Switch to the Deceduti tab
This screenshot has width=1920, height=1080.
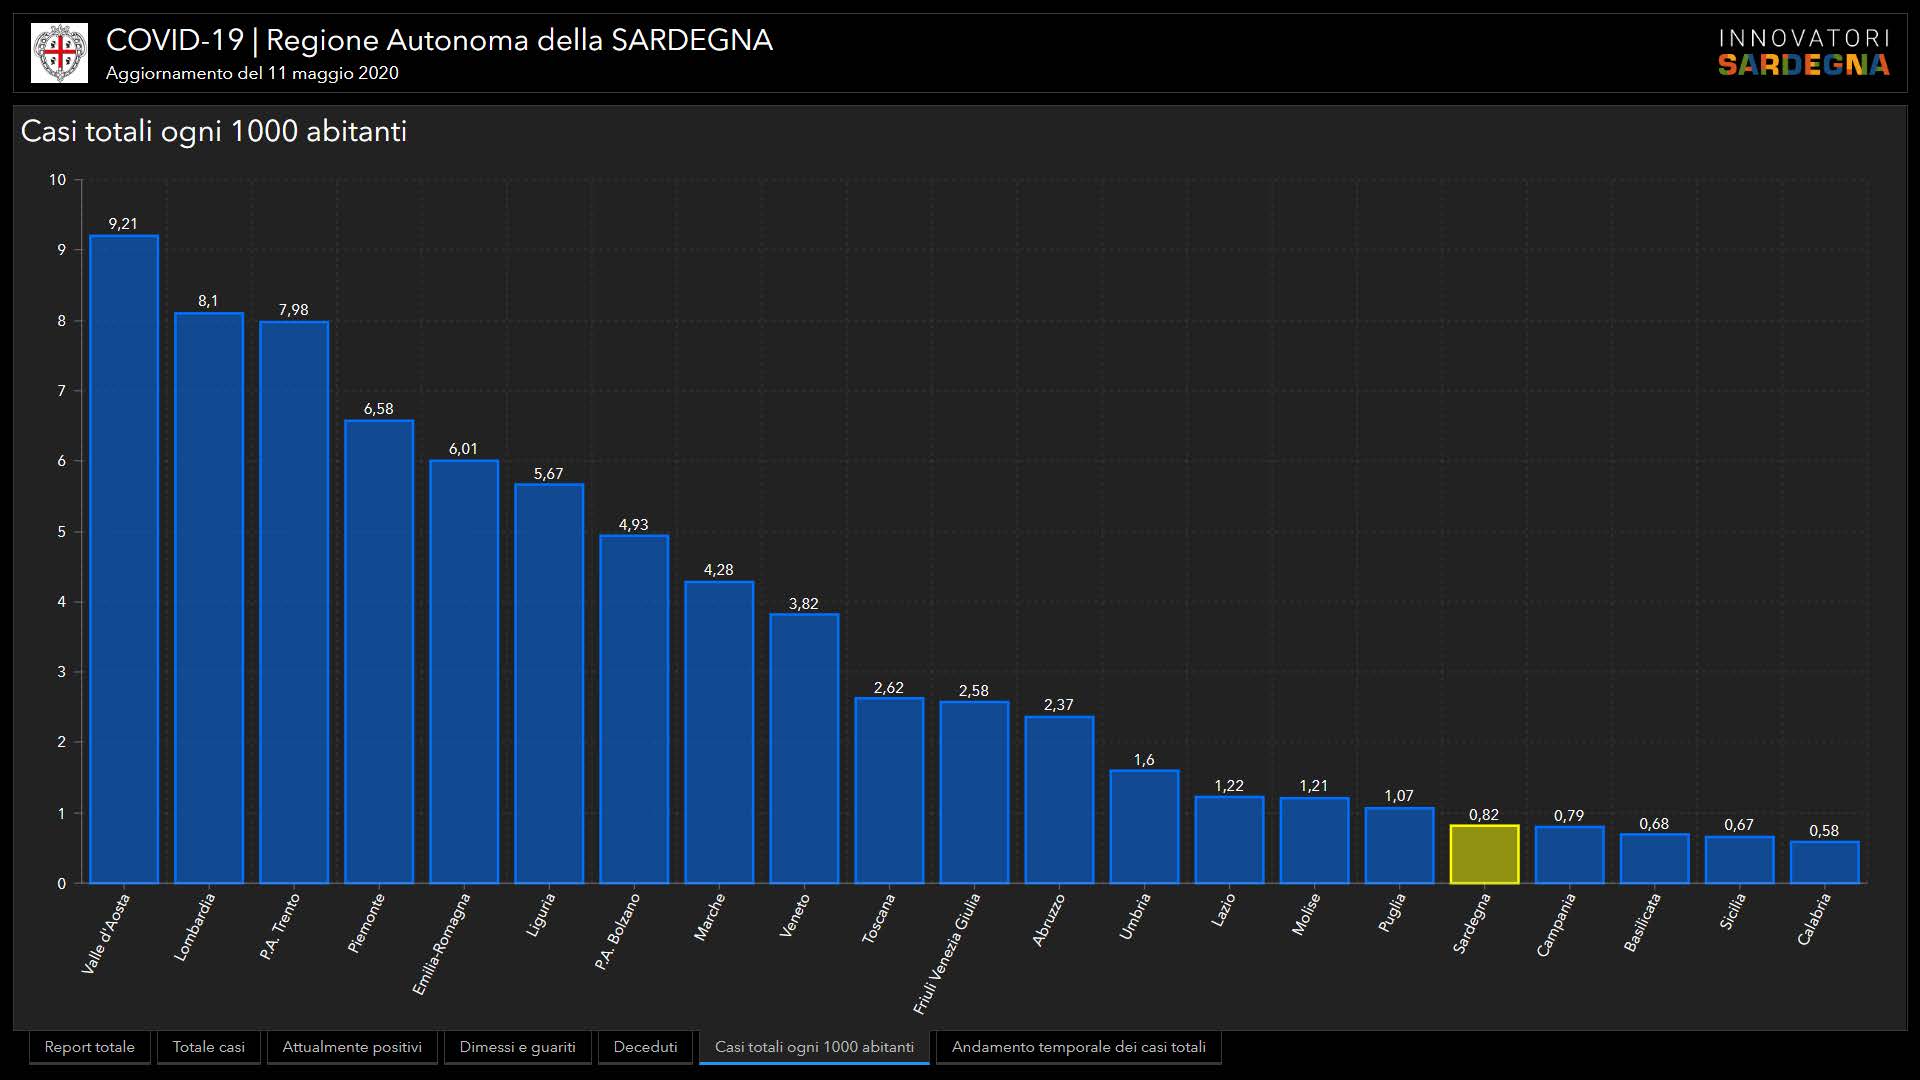(x=645, y=1047)
